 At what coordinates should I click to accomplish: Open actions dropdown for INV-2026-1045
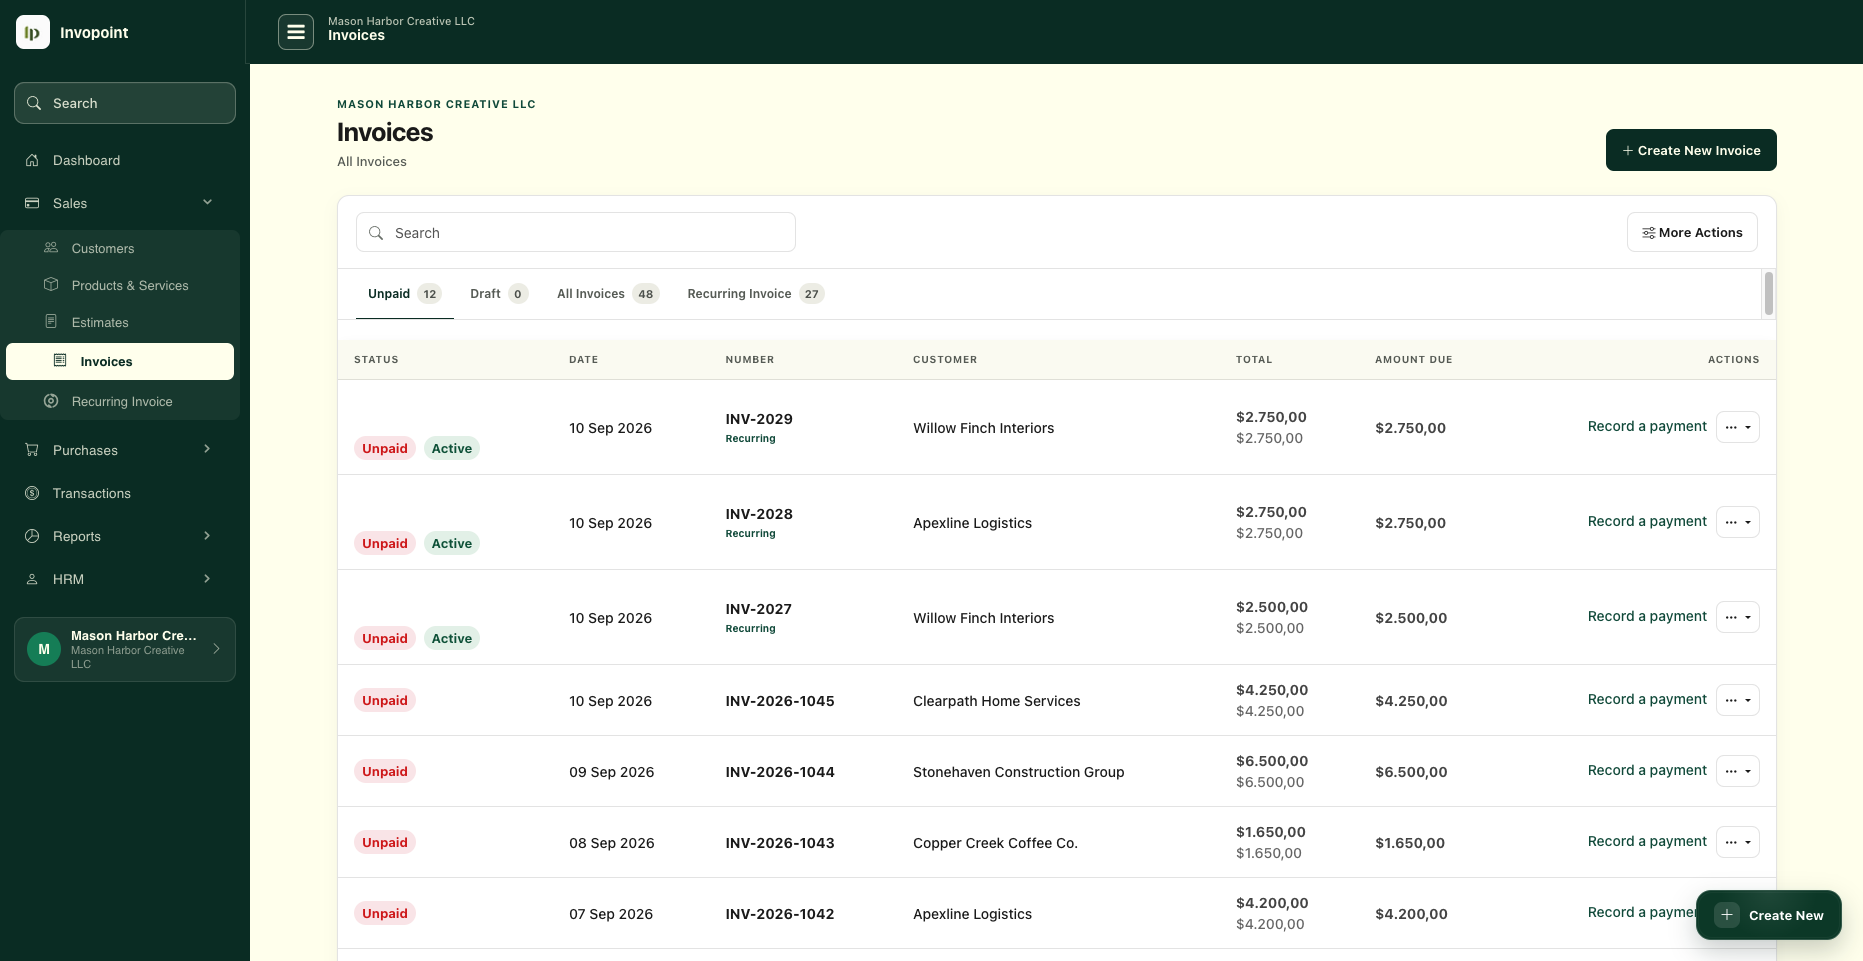(1738, 700)
